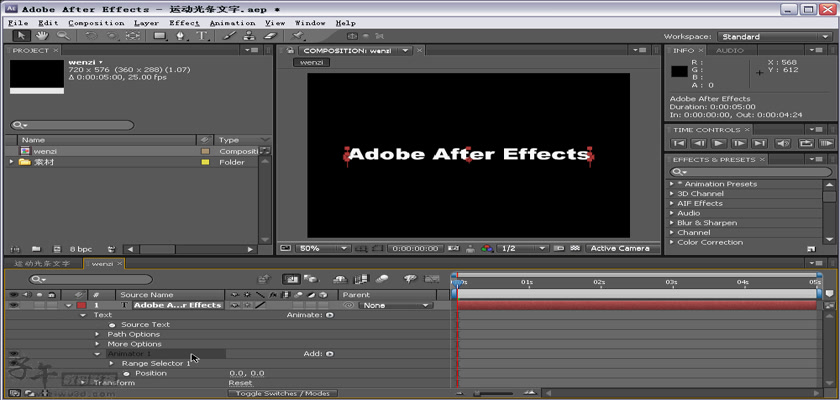Select the Hand tool
Image resolution: width=840 pixels, height=400 pixels.
point(42,36)
